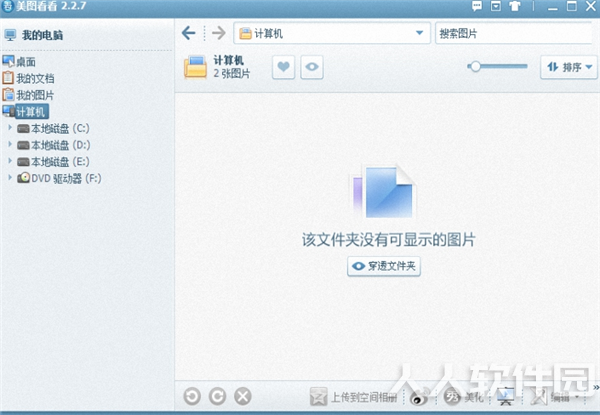Open 我的文档 in the folder tree
The width and height of the screenshot is (600, 415).
[28, 78]
